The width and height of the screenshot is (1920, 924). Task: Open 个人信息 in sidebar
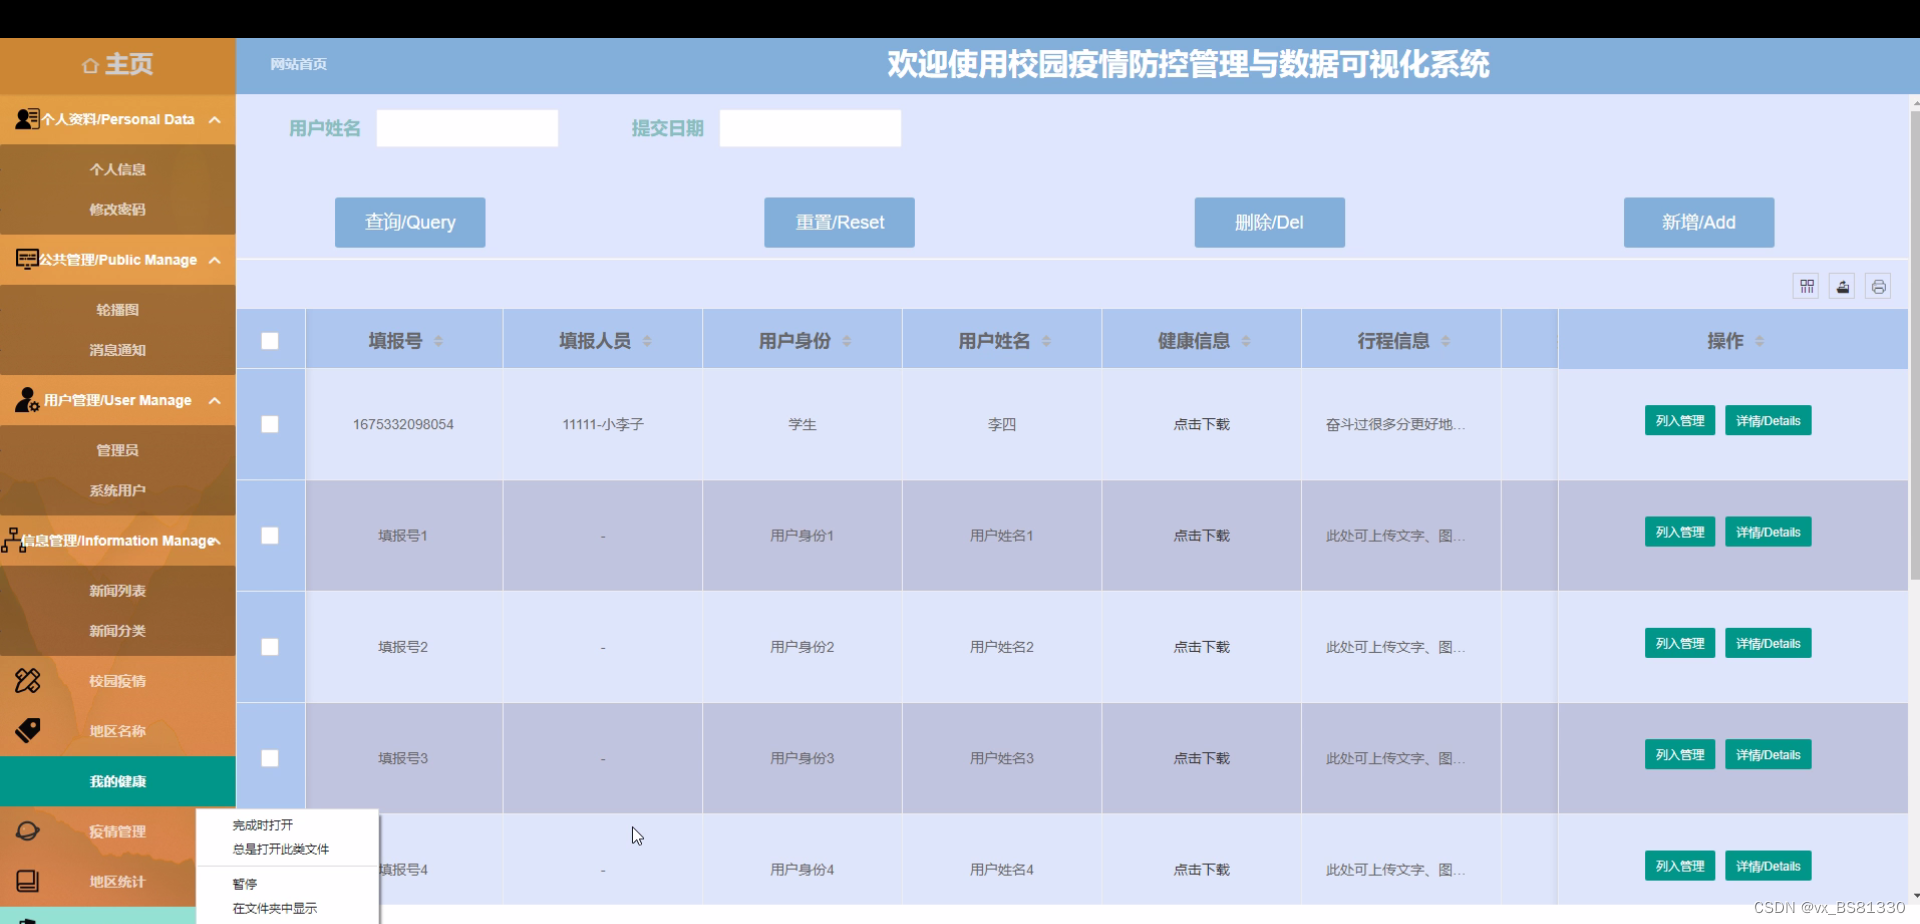(118, 169)
